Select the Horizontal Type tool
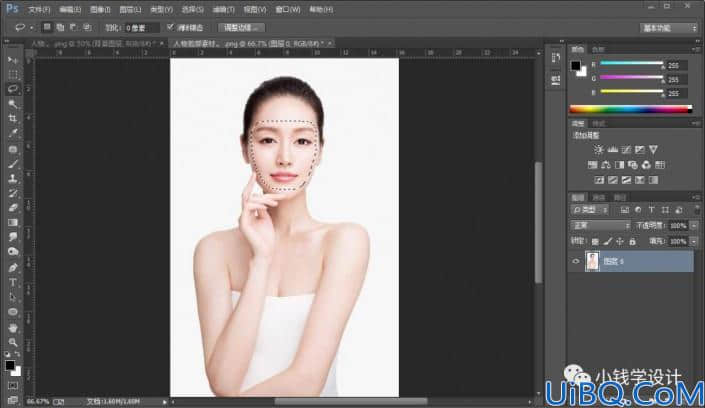 point(13,282)
